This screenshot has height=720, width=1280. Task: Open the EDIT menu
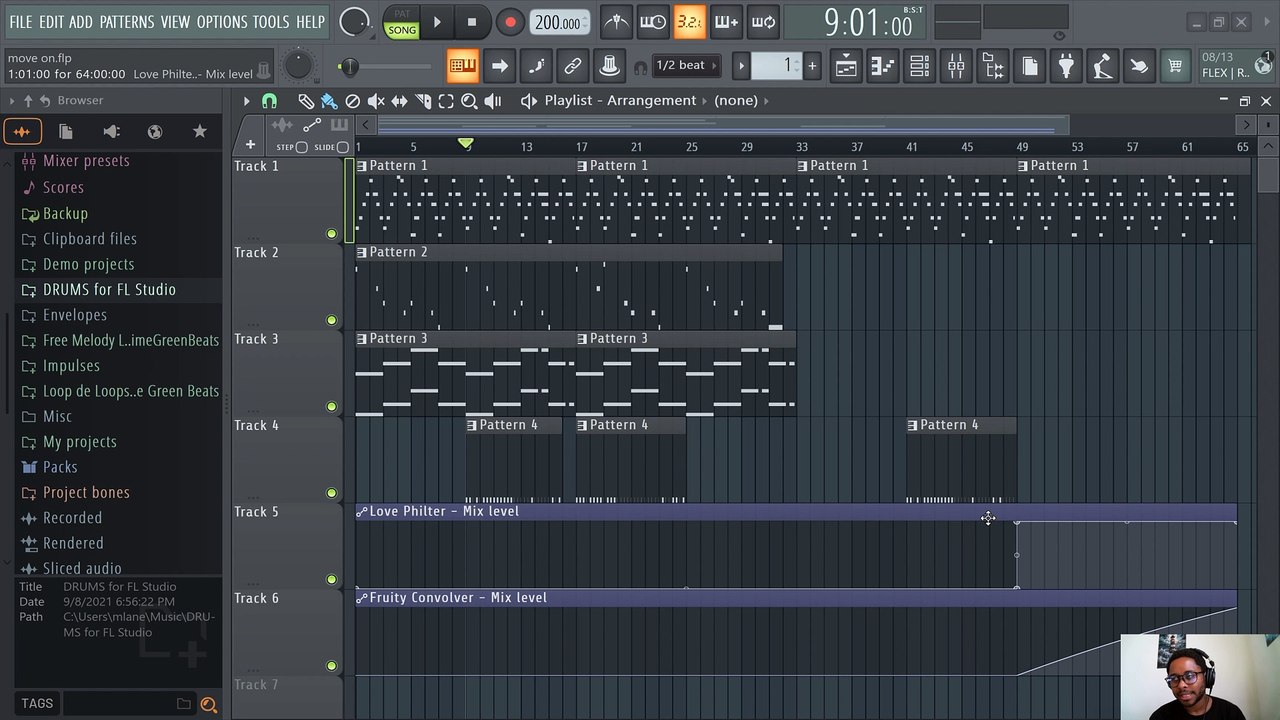(x=51, y=22)
